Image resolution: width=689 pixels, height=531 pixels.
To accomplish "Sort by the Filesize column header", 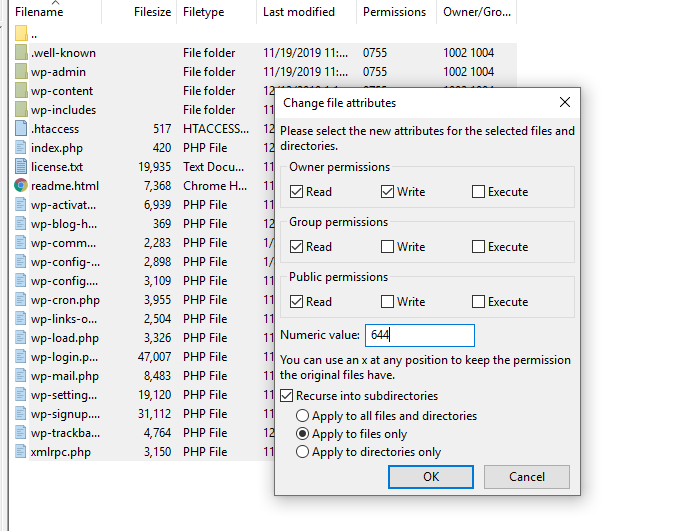I will pos(152,13).
